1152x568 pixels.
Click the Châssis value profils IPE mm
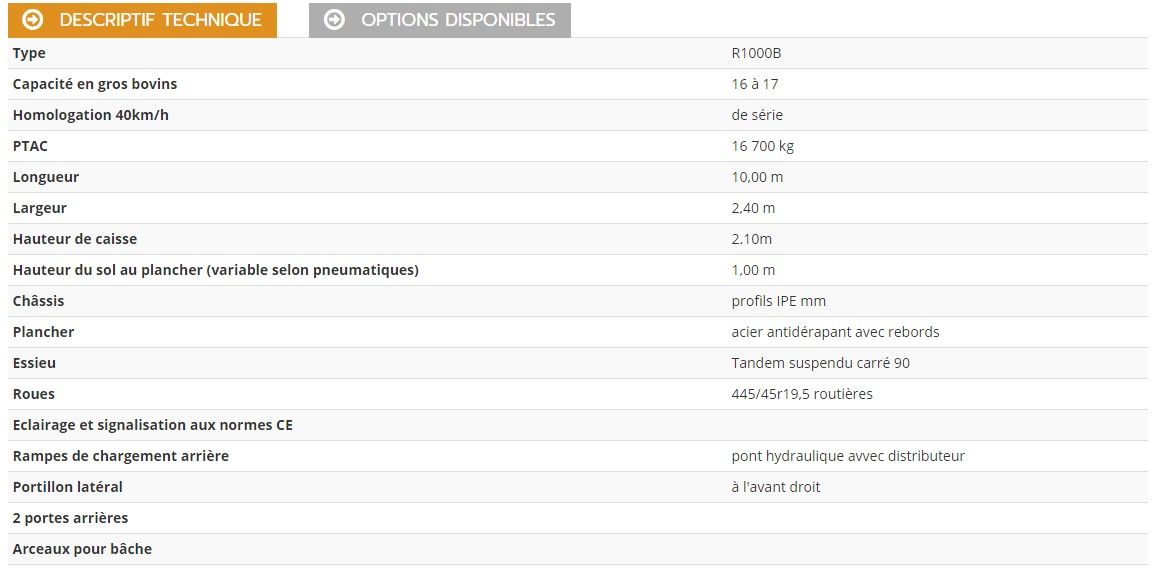(778, 301)
